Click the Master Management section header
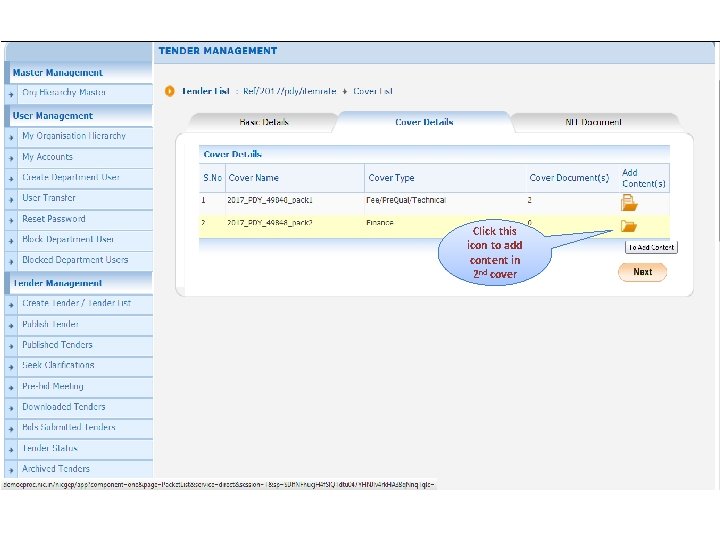720x540 pixels. point(58,73)
